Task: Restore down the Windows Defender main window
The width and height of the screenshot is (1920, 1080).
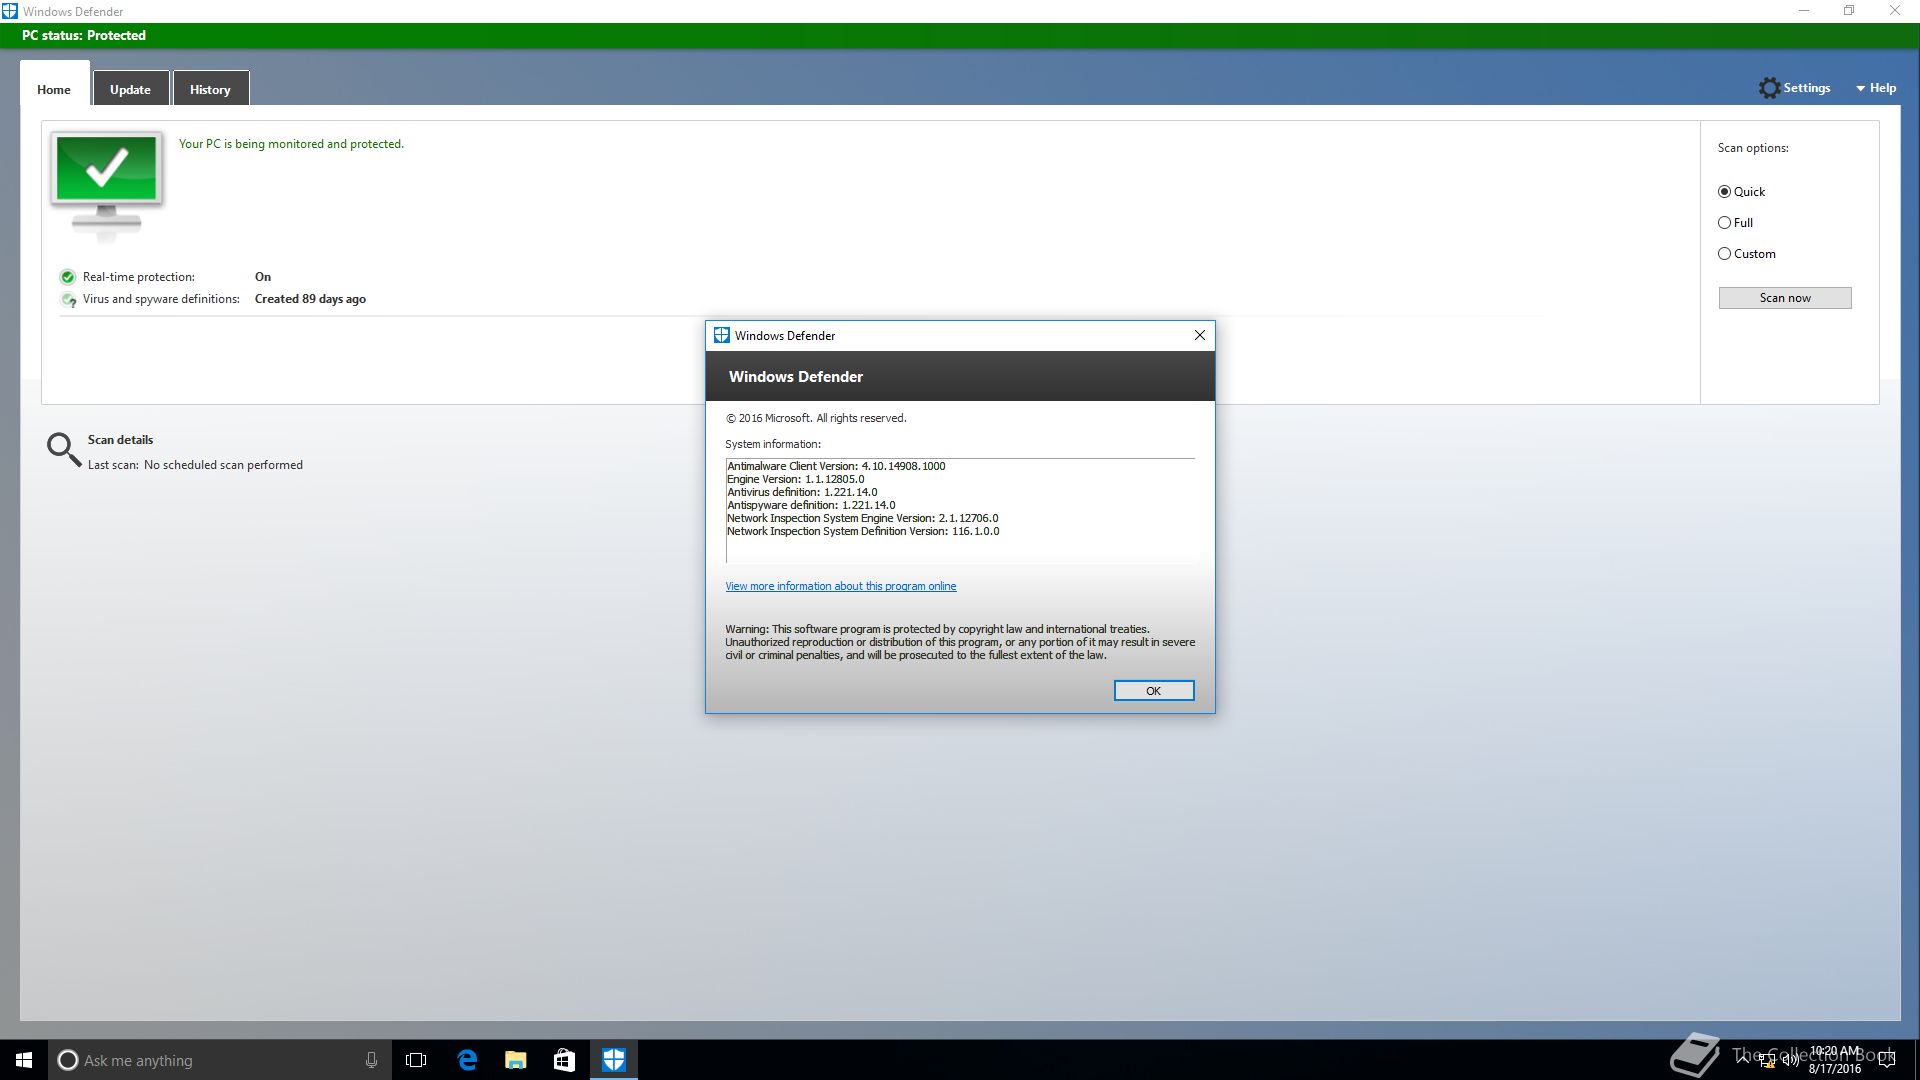Action: coord(1849,11)
